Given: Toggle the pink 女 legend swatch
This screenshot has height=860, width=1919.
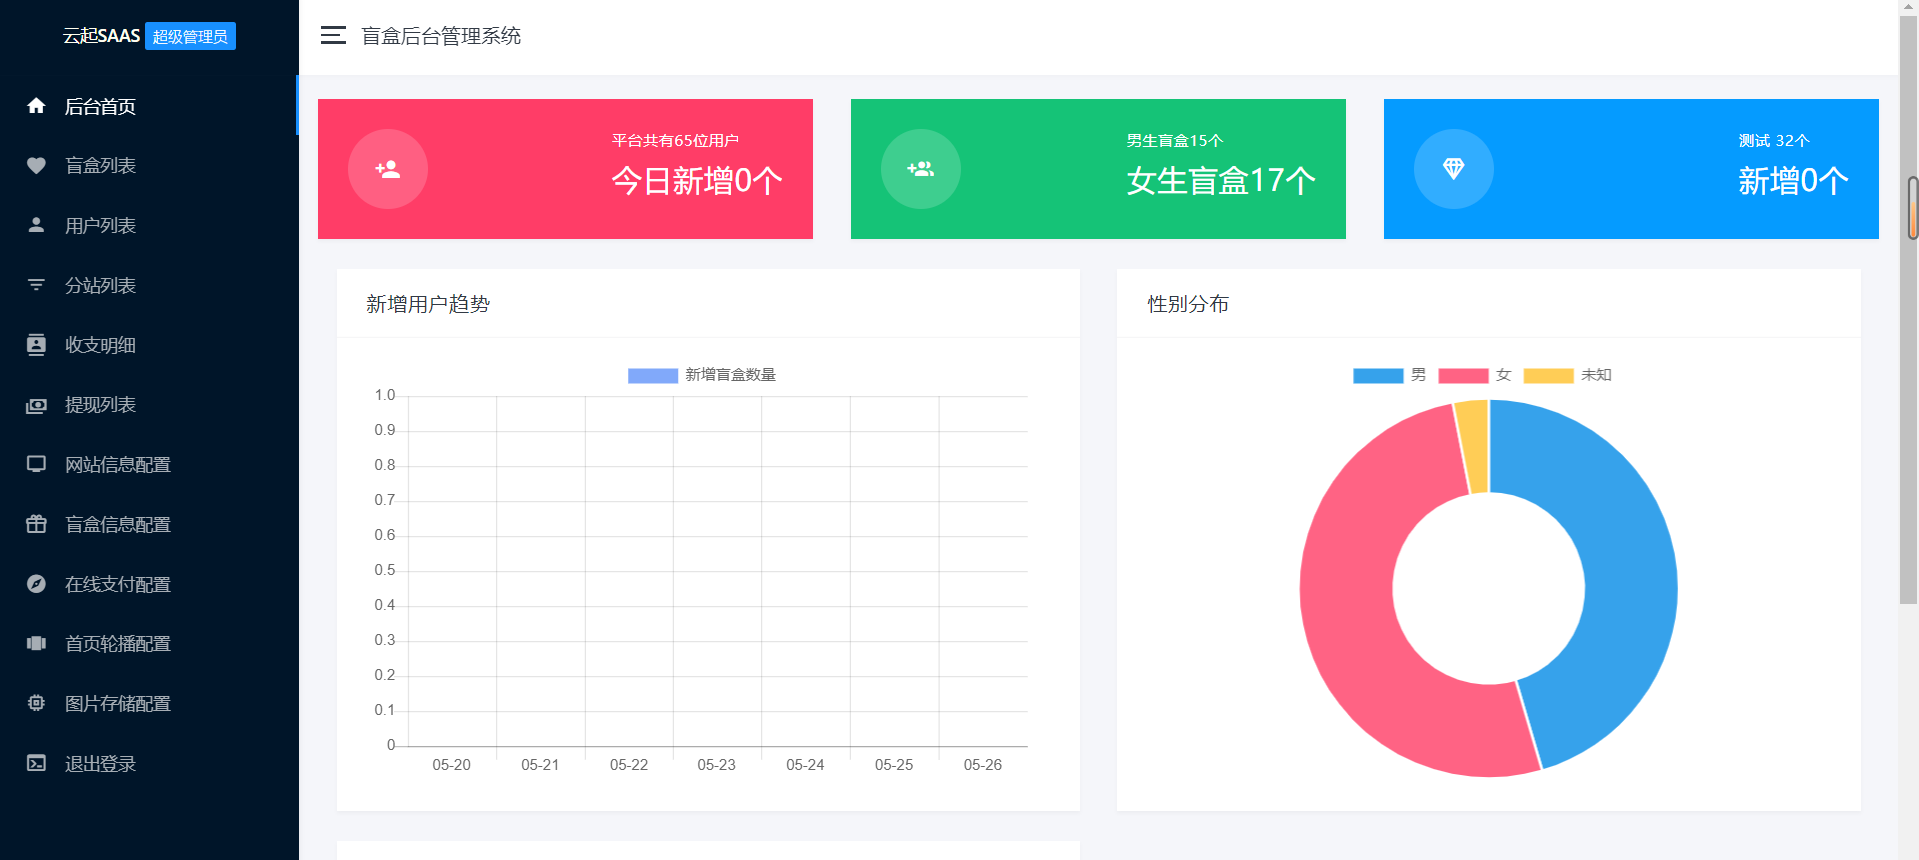Looking at the screenshot, I should 1463,375.
